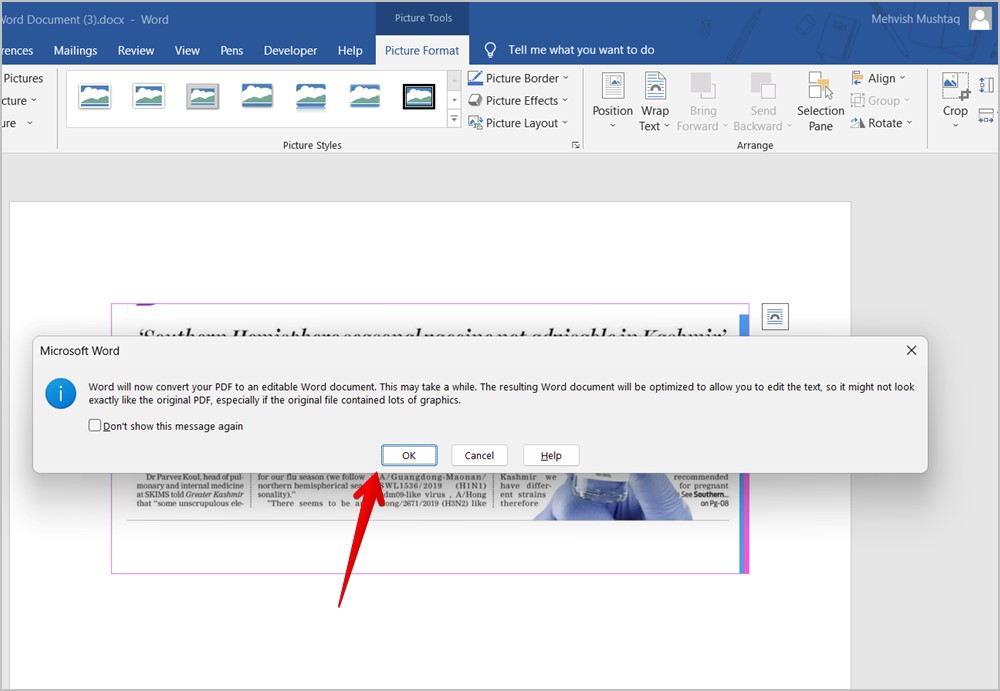Click Cancel in the conversion dialog

[x=479, y=455]
